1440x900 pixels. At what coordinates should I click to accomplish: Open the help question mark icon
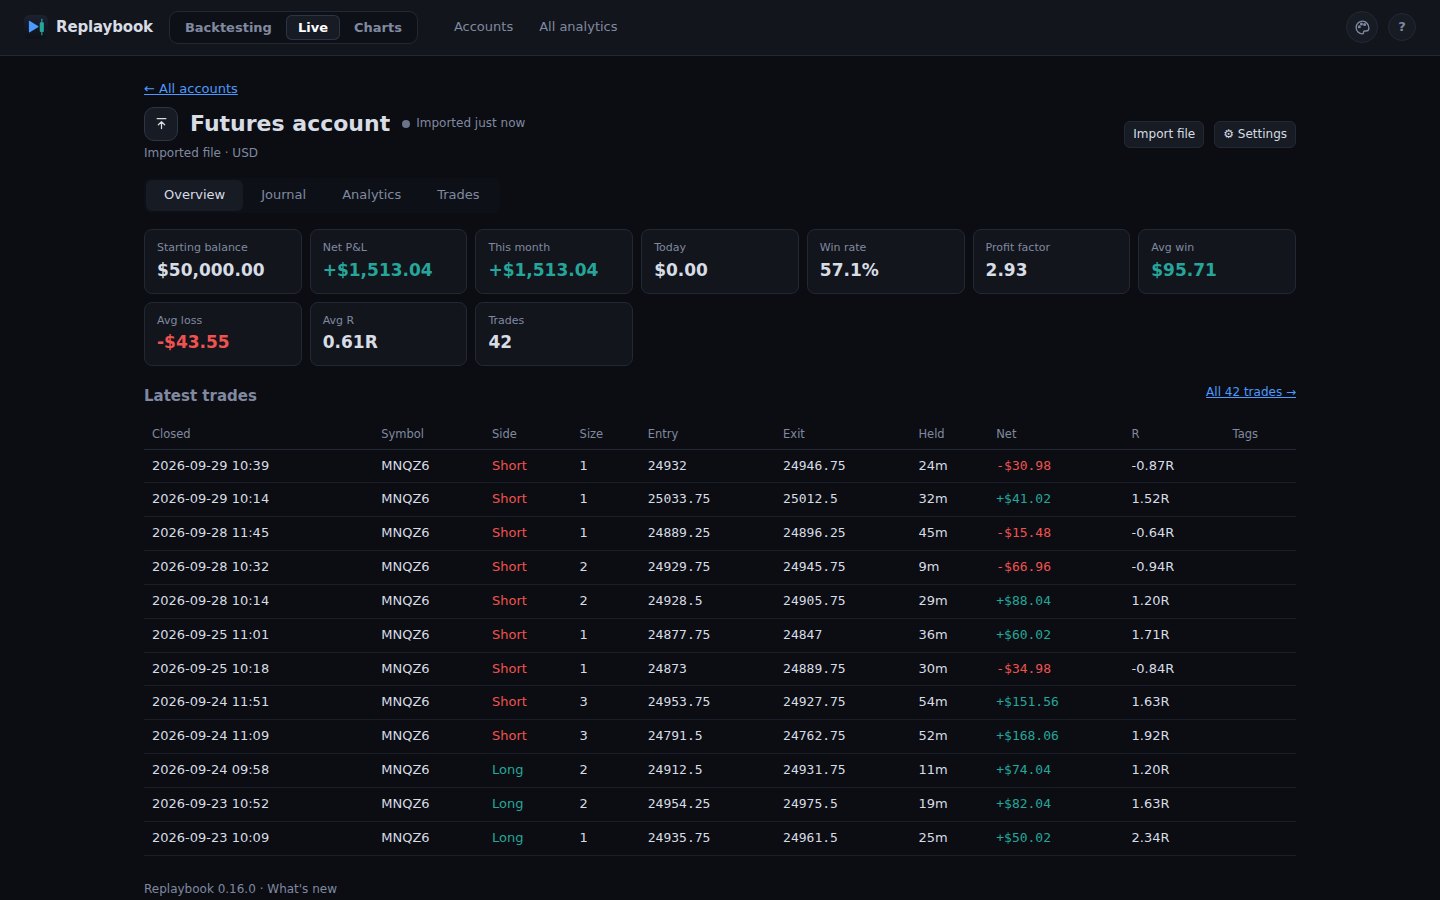pos(1402,27)
